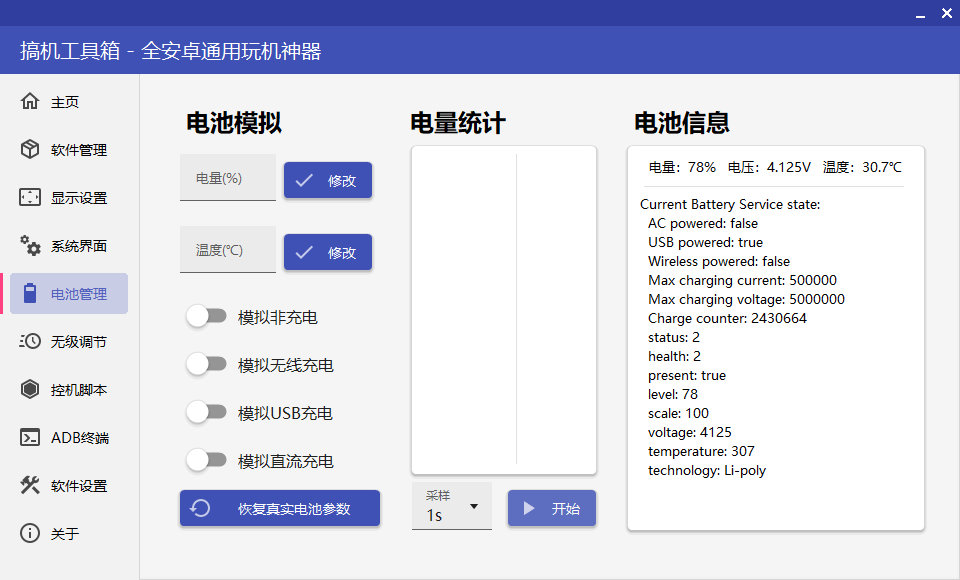The image size is (960, 580).
Task: Close the 搞机工具箱 window
Action: tap(947, 13)
